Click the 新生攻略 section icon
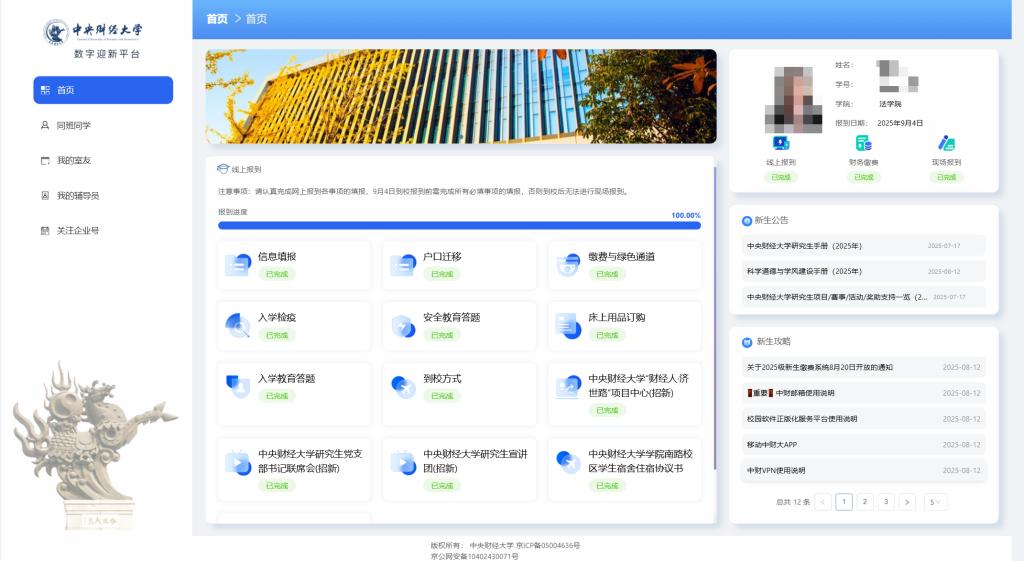Image resolution: width=1024 pixels, height=561 pixels. click(x=746, y=342)
